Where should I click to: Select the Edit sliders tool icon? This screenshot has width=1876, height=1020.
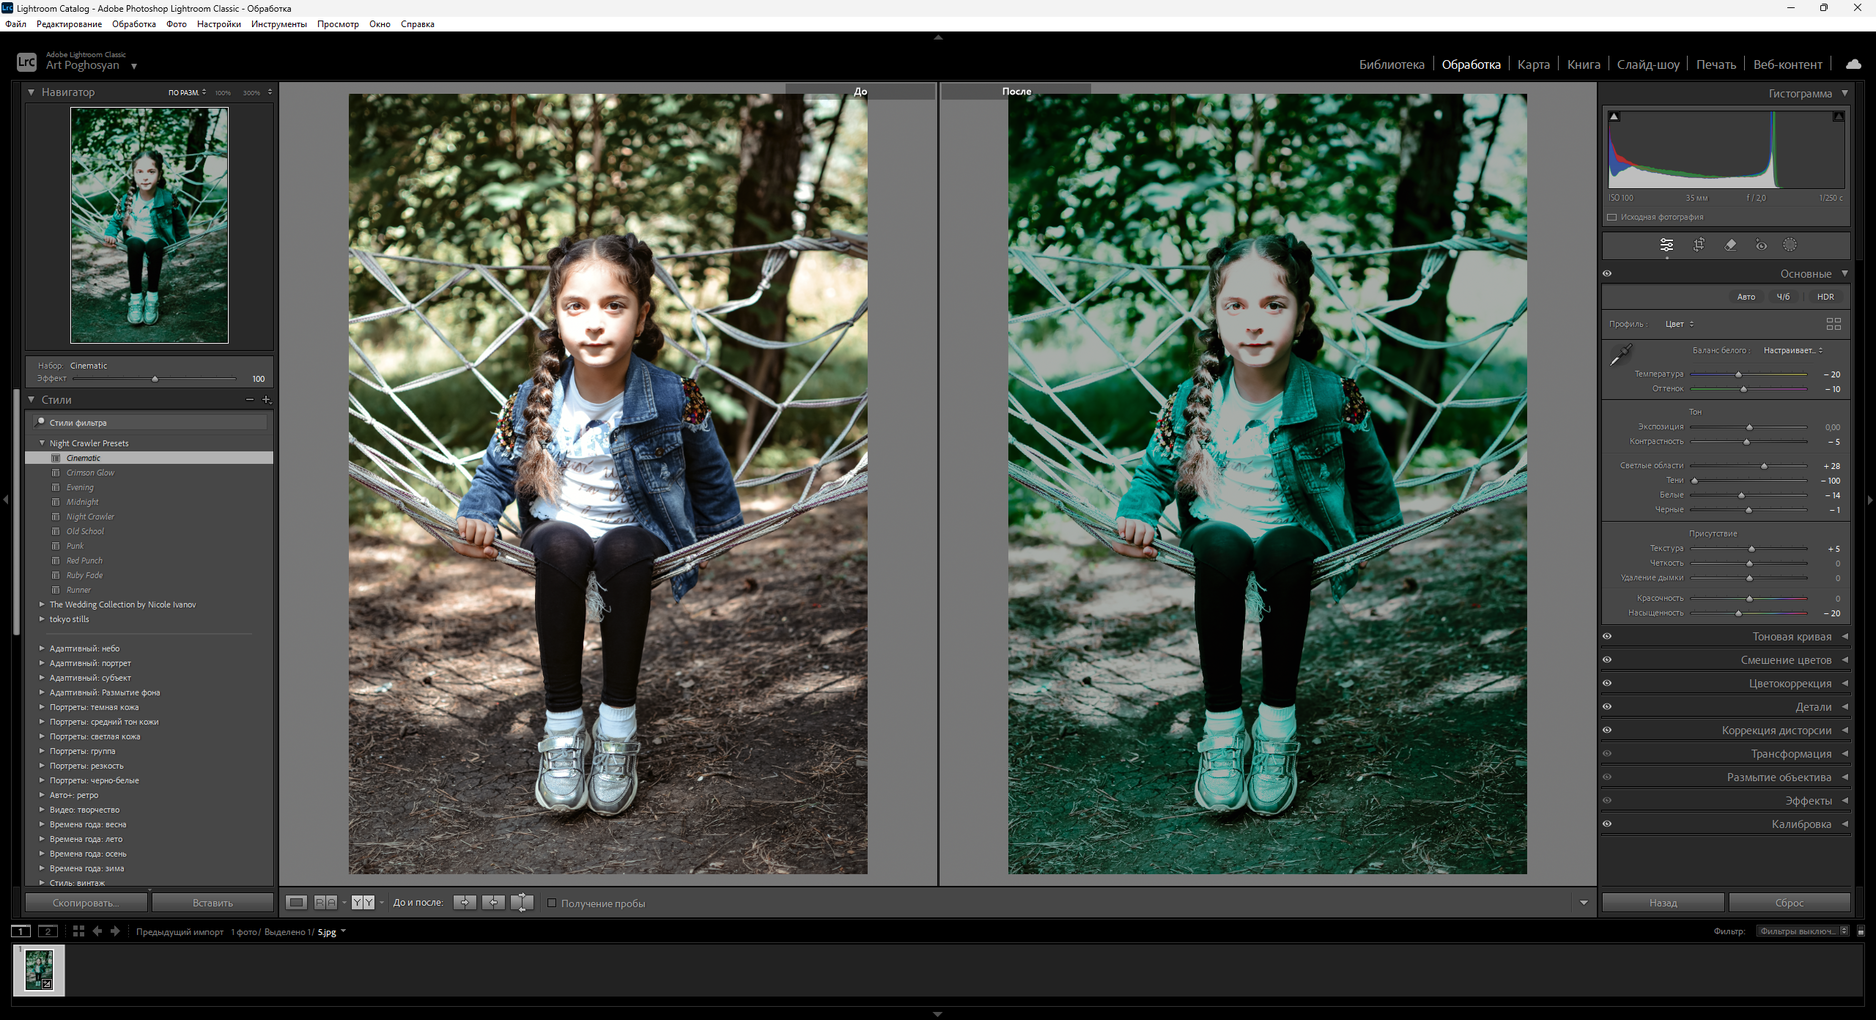[x=1666, y=245]
